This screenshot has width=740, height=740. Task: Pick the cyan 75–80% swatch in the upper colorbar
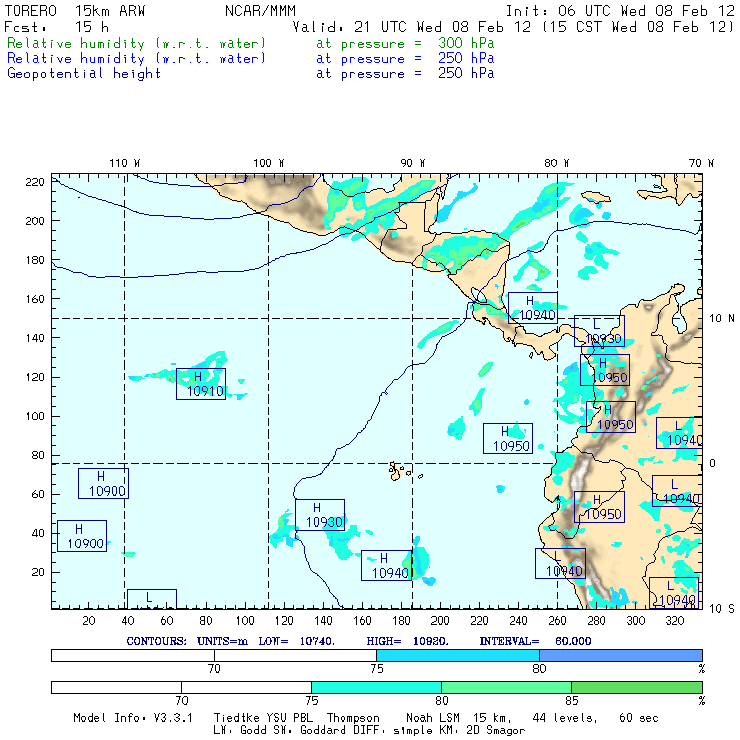[x=458, y=655]
